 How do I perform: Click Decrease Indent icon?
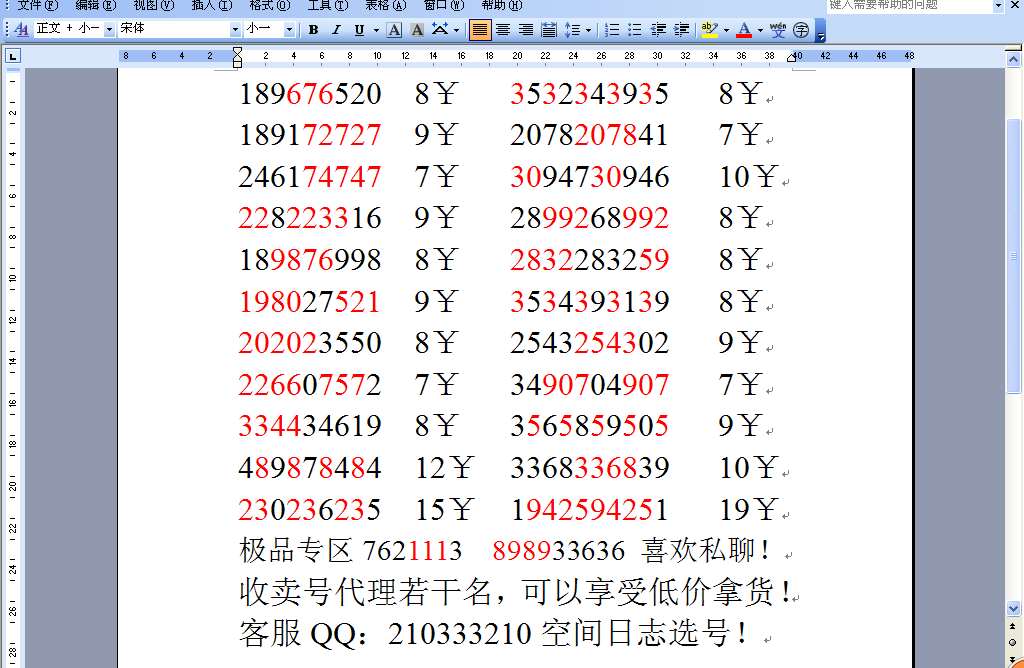pos(658,29)
